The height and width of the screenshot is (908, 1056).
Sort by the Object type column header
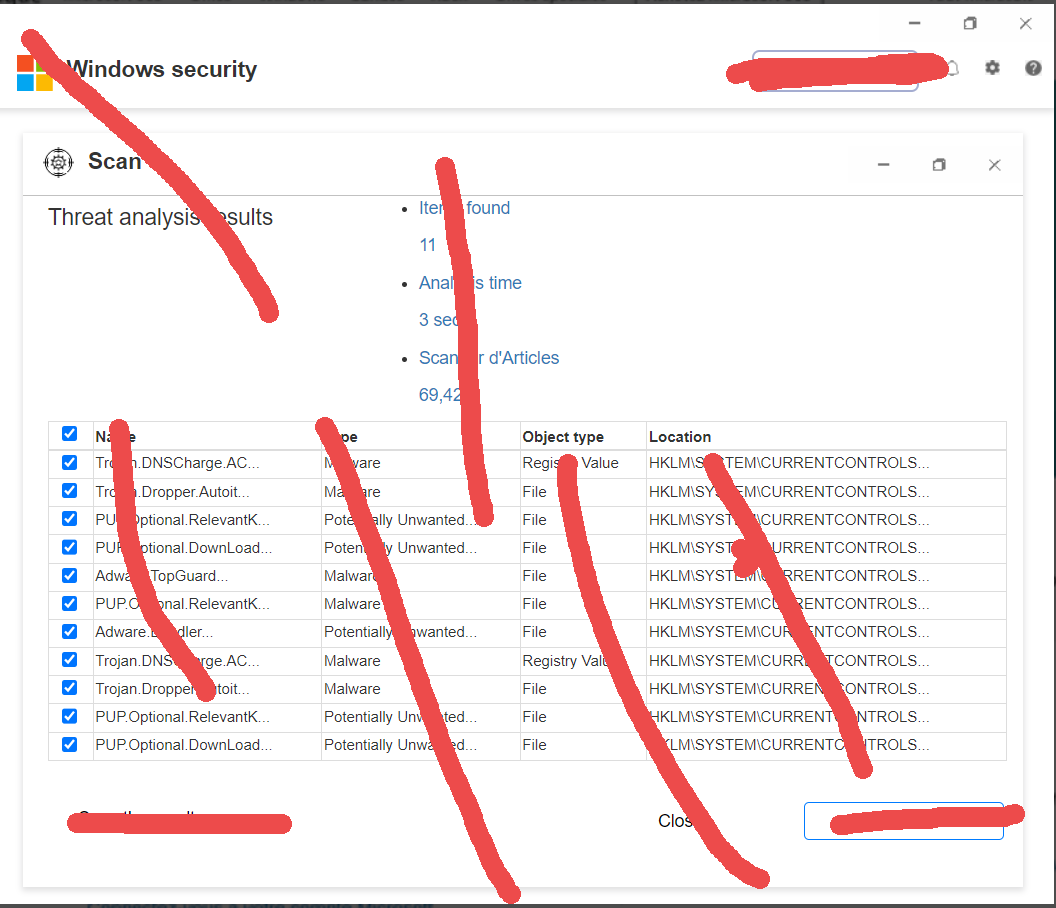tap(563, 436)
